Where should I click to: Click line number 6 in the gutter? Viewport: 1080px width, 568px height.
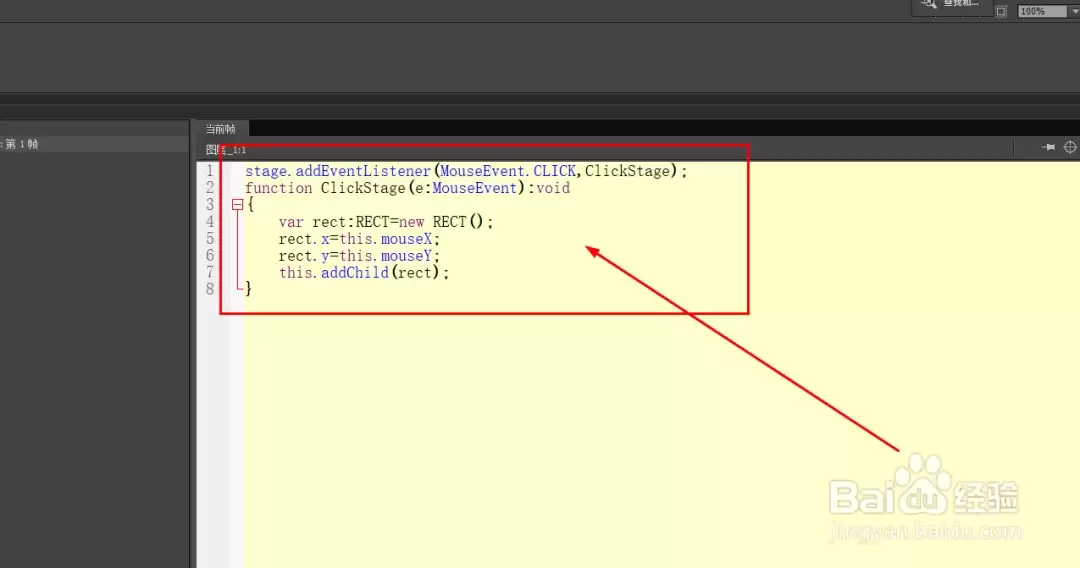tap(210, 255)
